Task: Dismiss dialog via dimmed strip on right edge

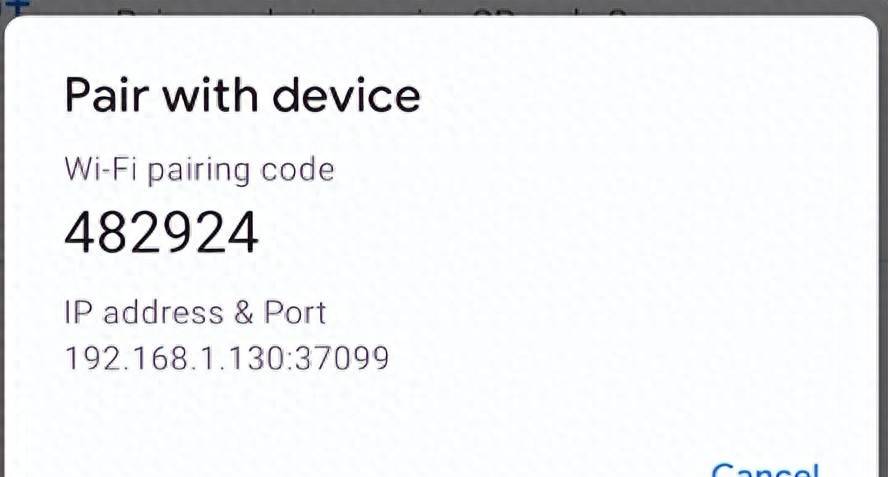Action: click(883, 250)
